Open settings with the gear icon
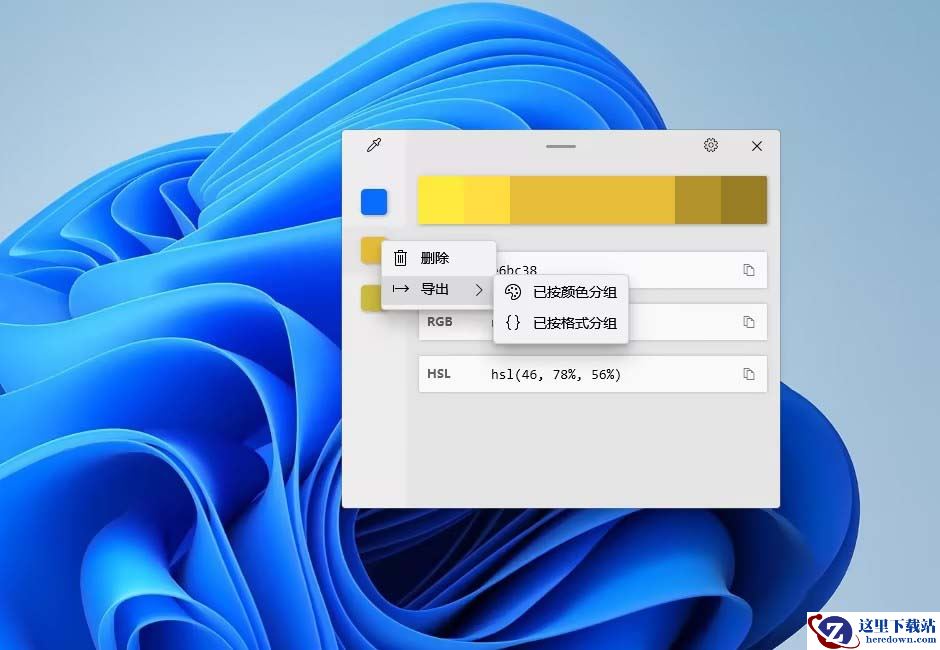 click(x=710, y=145)
